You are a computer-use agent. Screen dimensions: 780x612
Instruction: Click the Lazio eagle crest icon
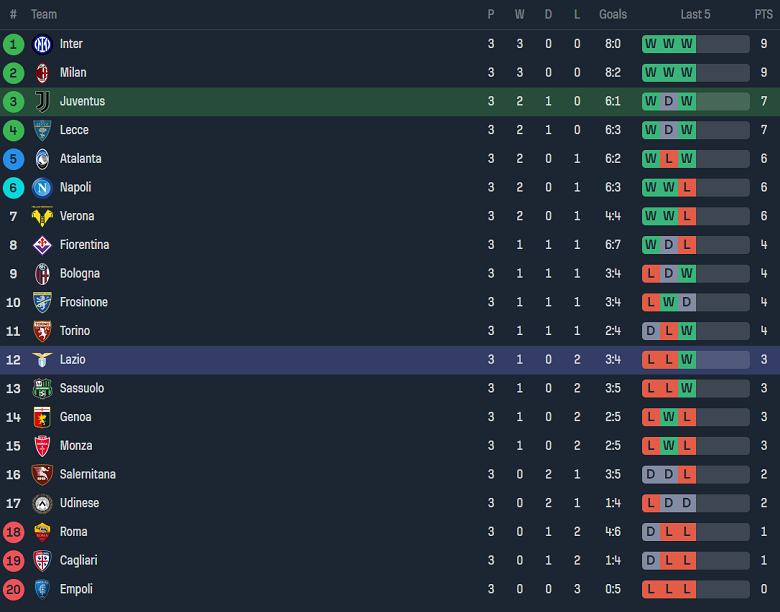pos(42,360)
